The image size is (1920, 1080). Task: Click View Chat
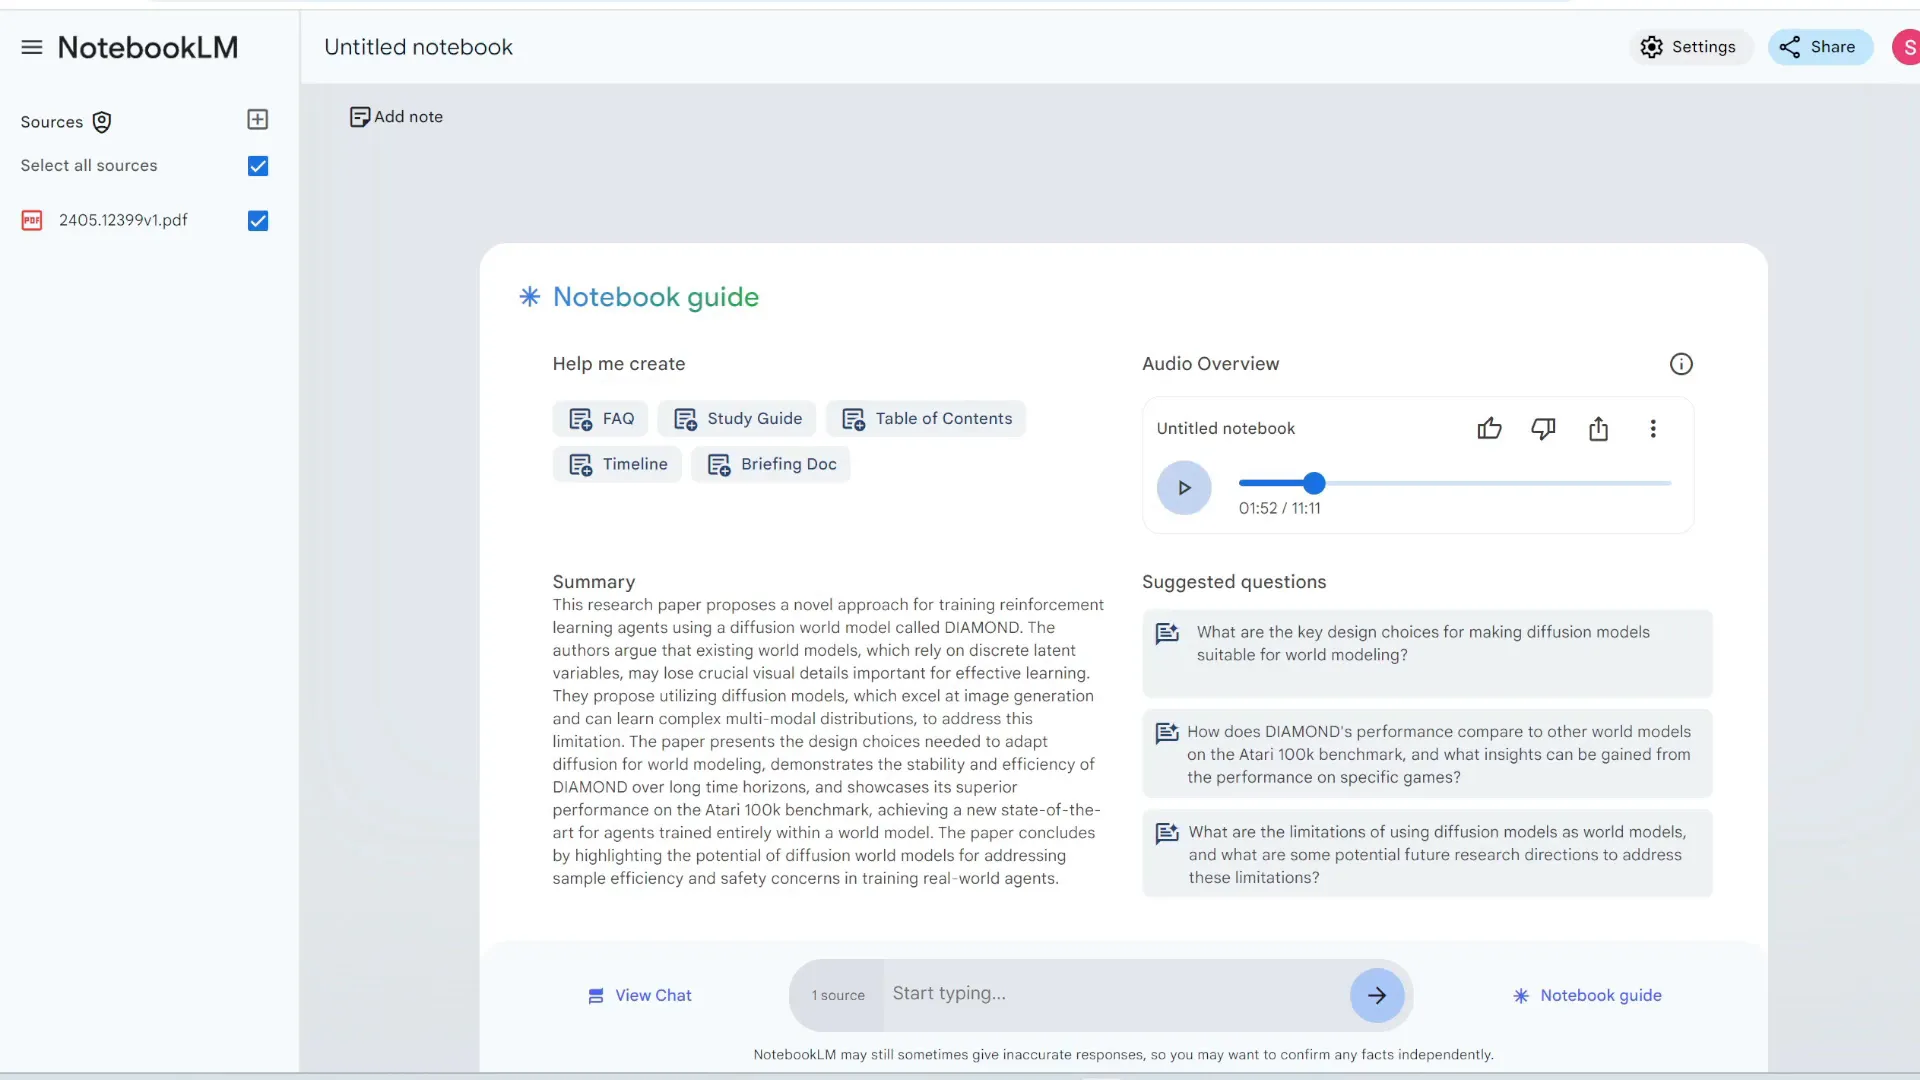click(x=639, y=996)
